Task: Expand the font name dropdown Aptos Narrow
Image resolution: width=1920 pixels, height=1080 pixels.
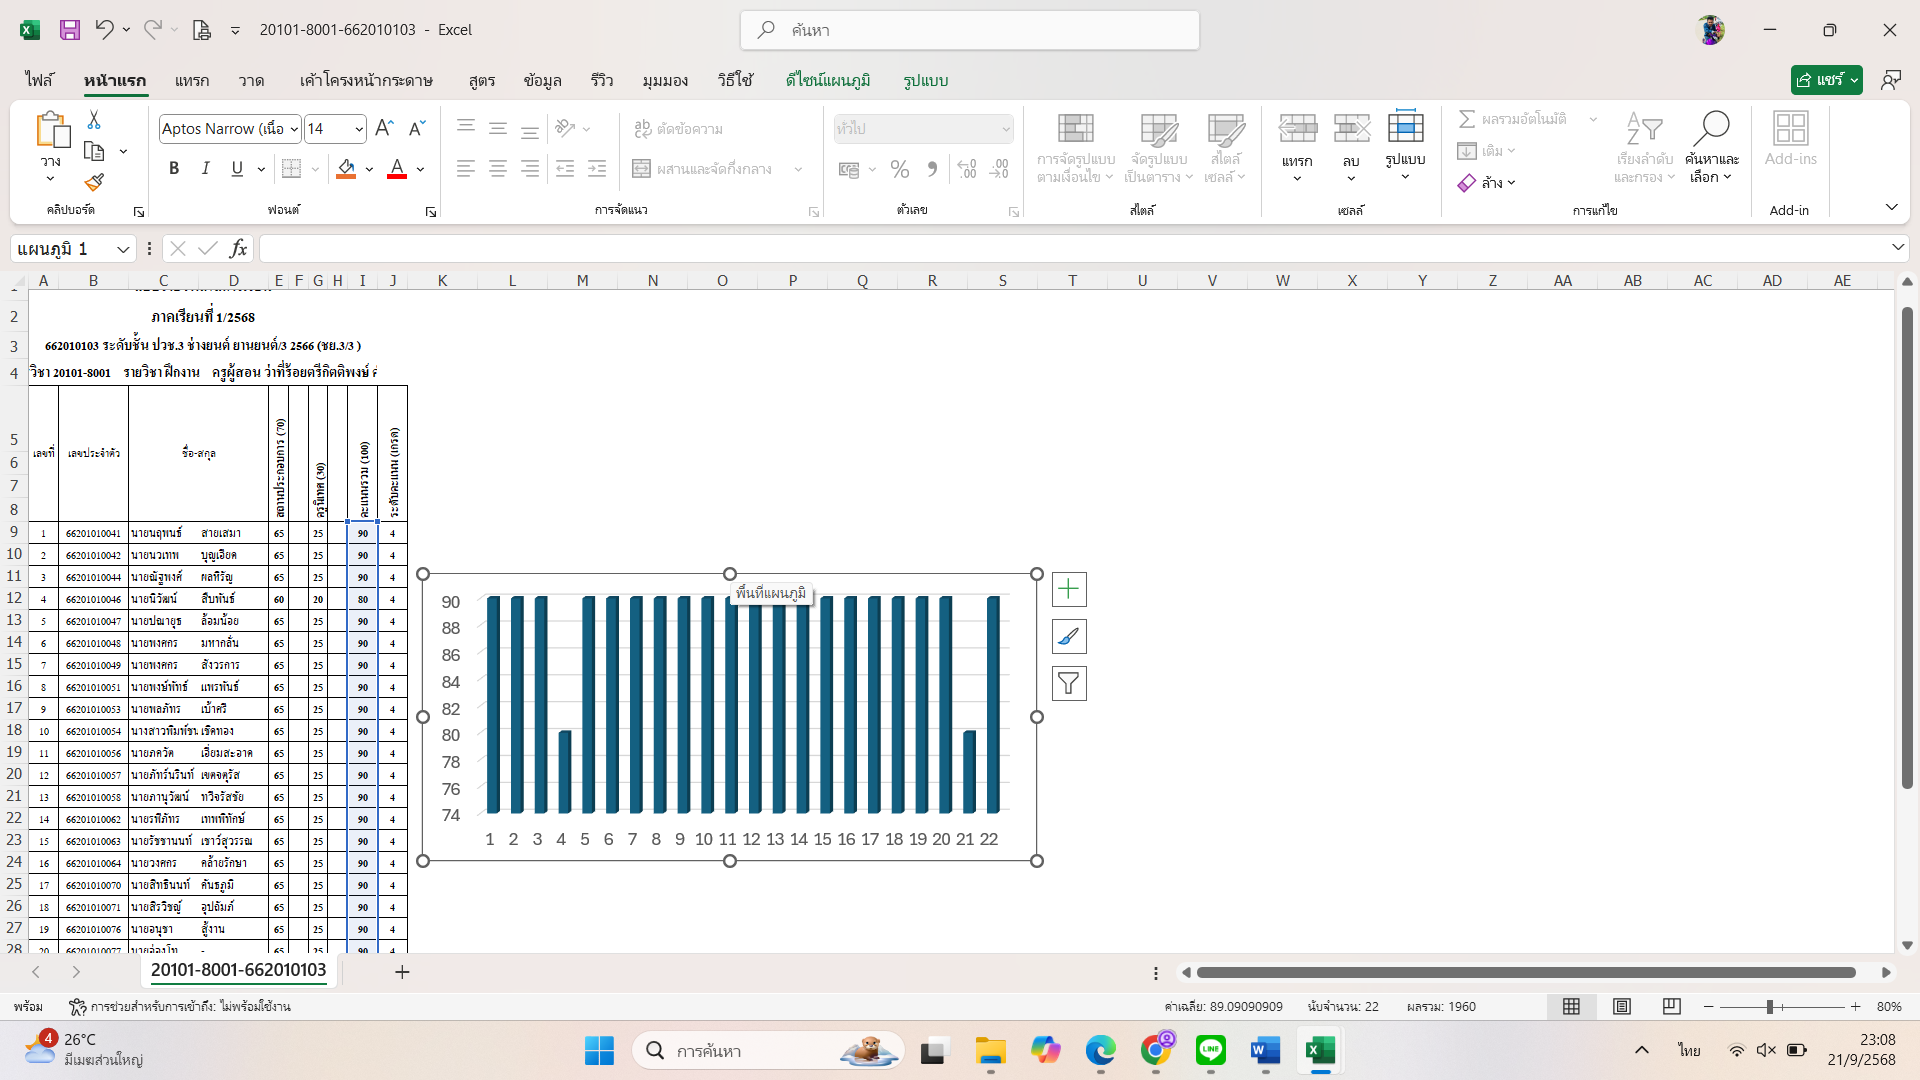Action: point(294,129)
